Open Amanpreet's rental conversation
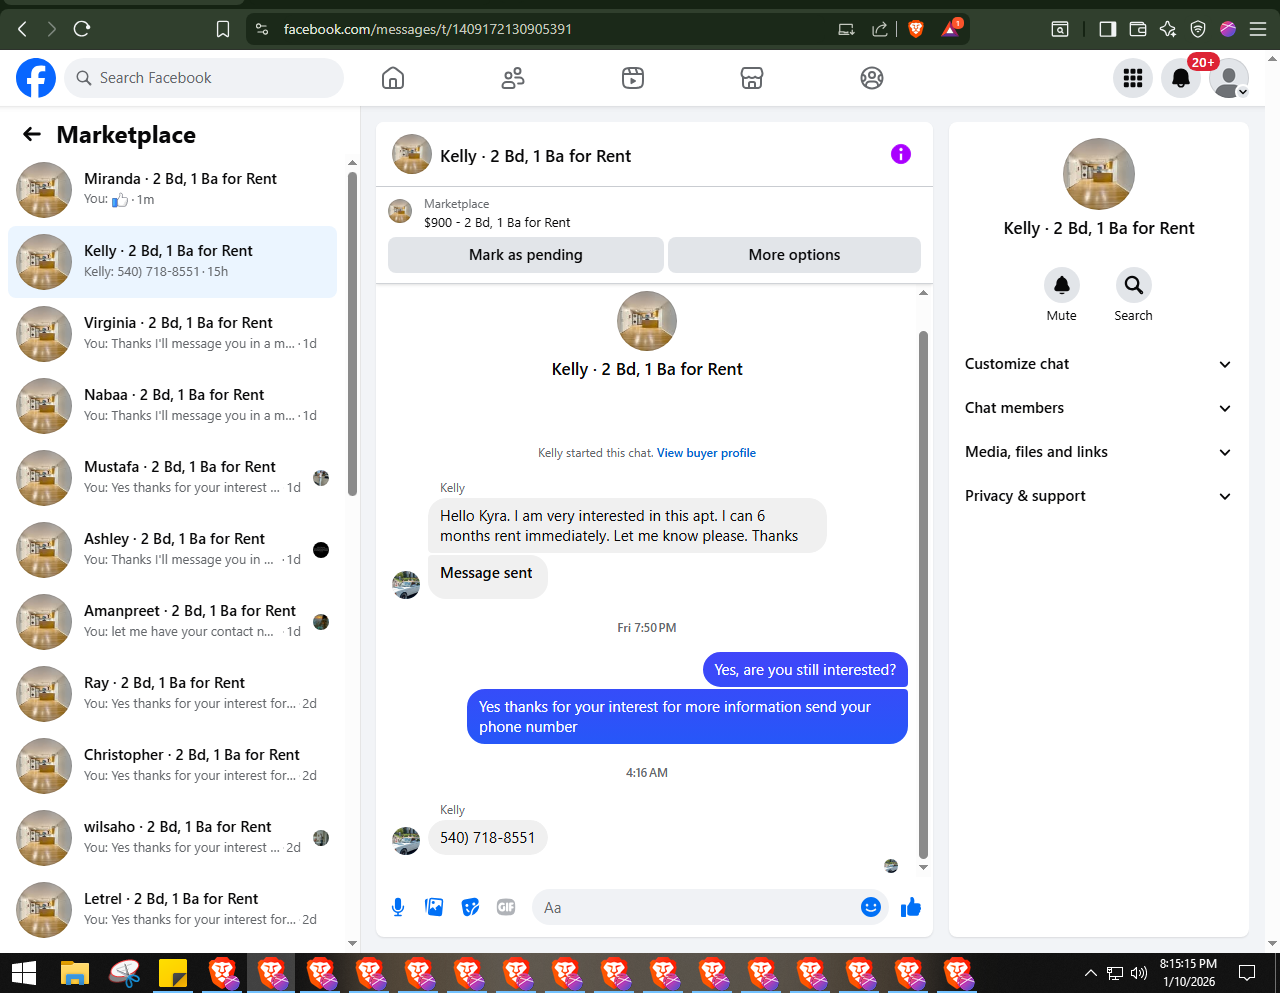The image size is (1280, 993). tap(172, 621)
